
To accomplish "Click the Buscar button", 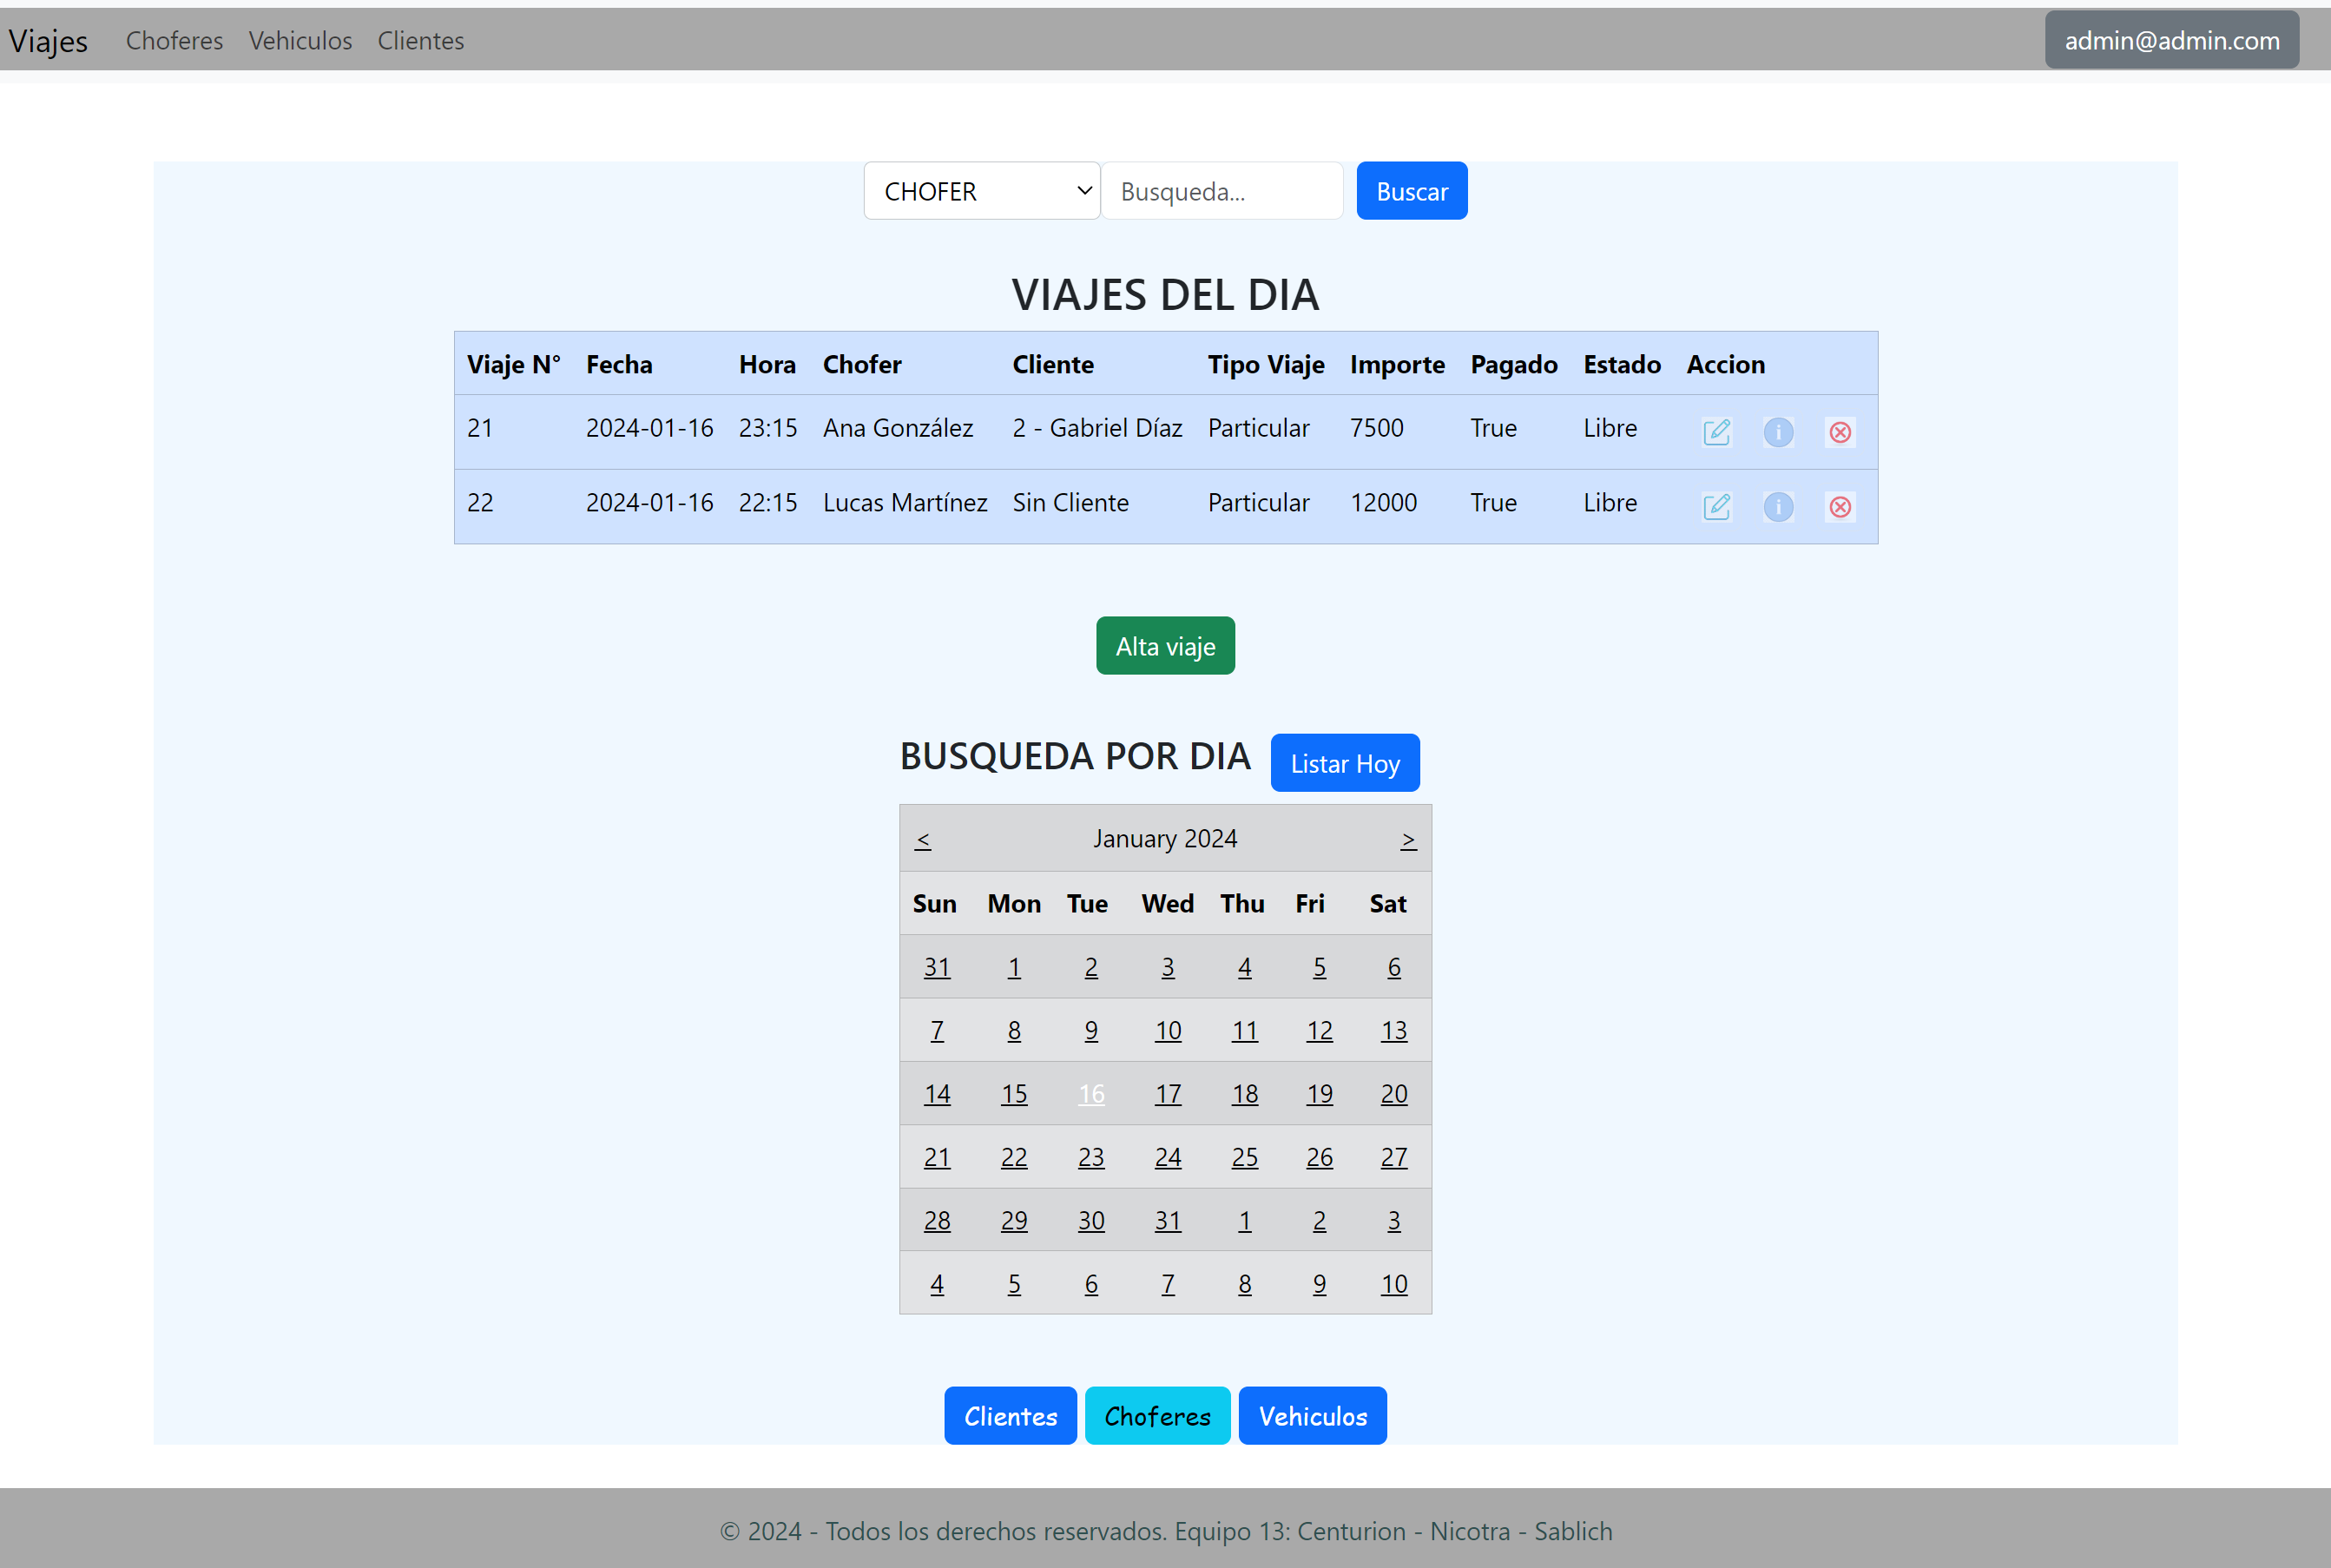I will pos(1411,191).
